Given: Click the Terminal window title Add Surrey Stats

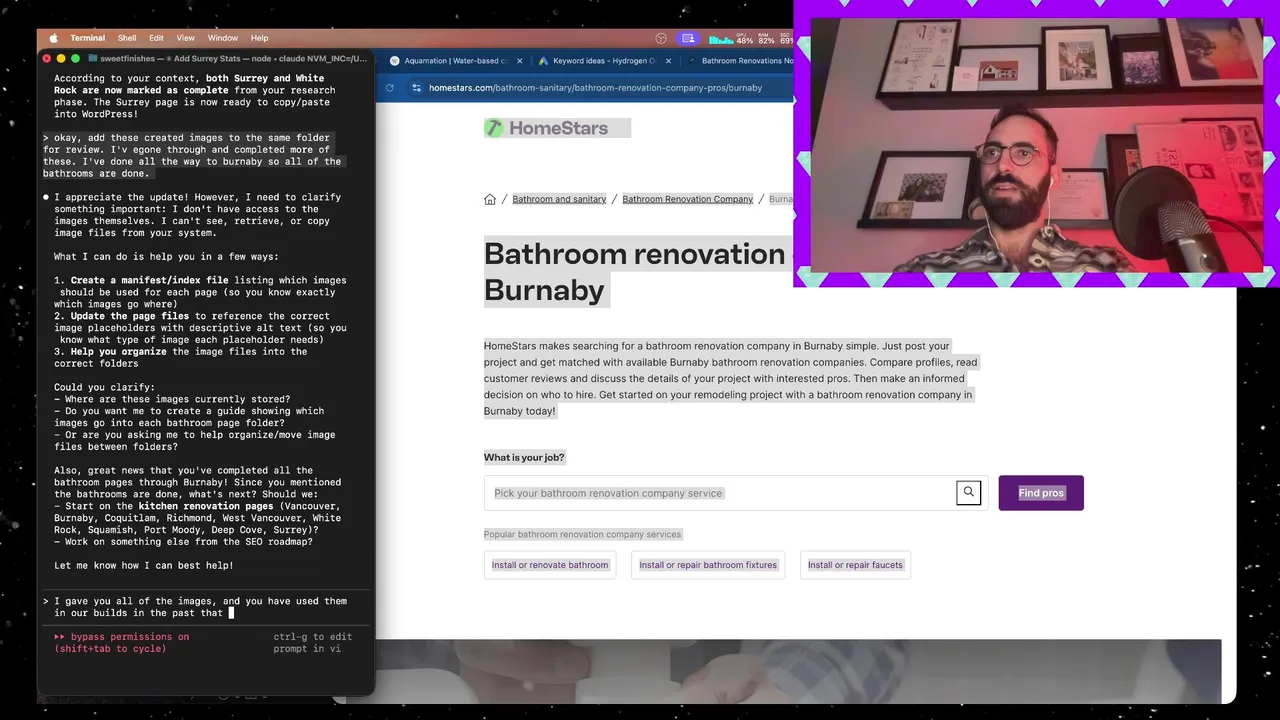Looking at the screenshot, I should tap(227, 59).
